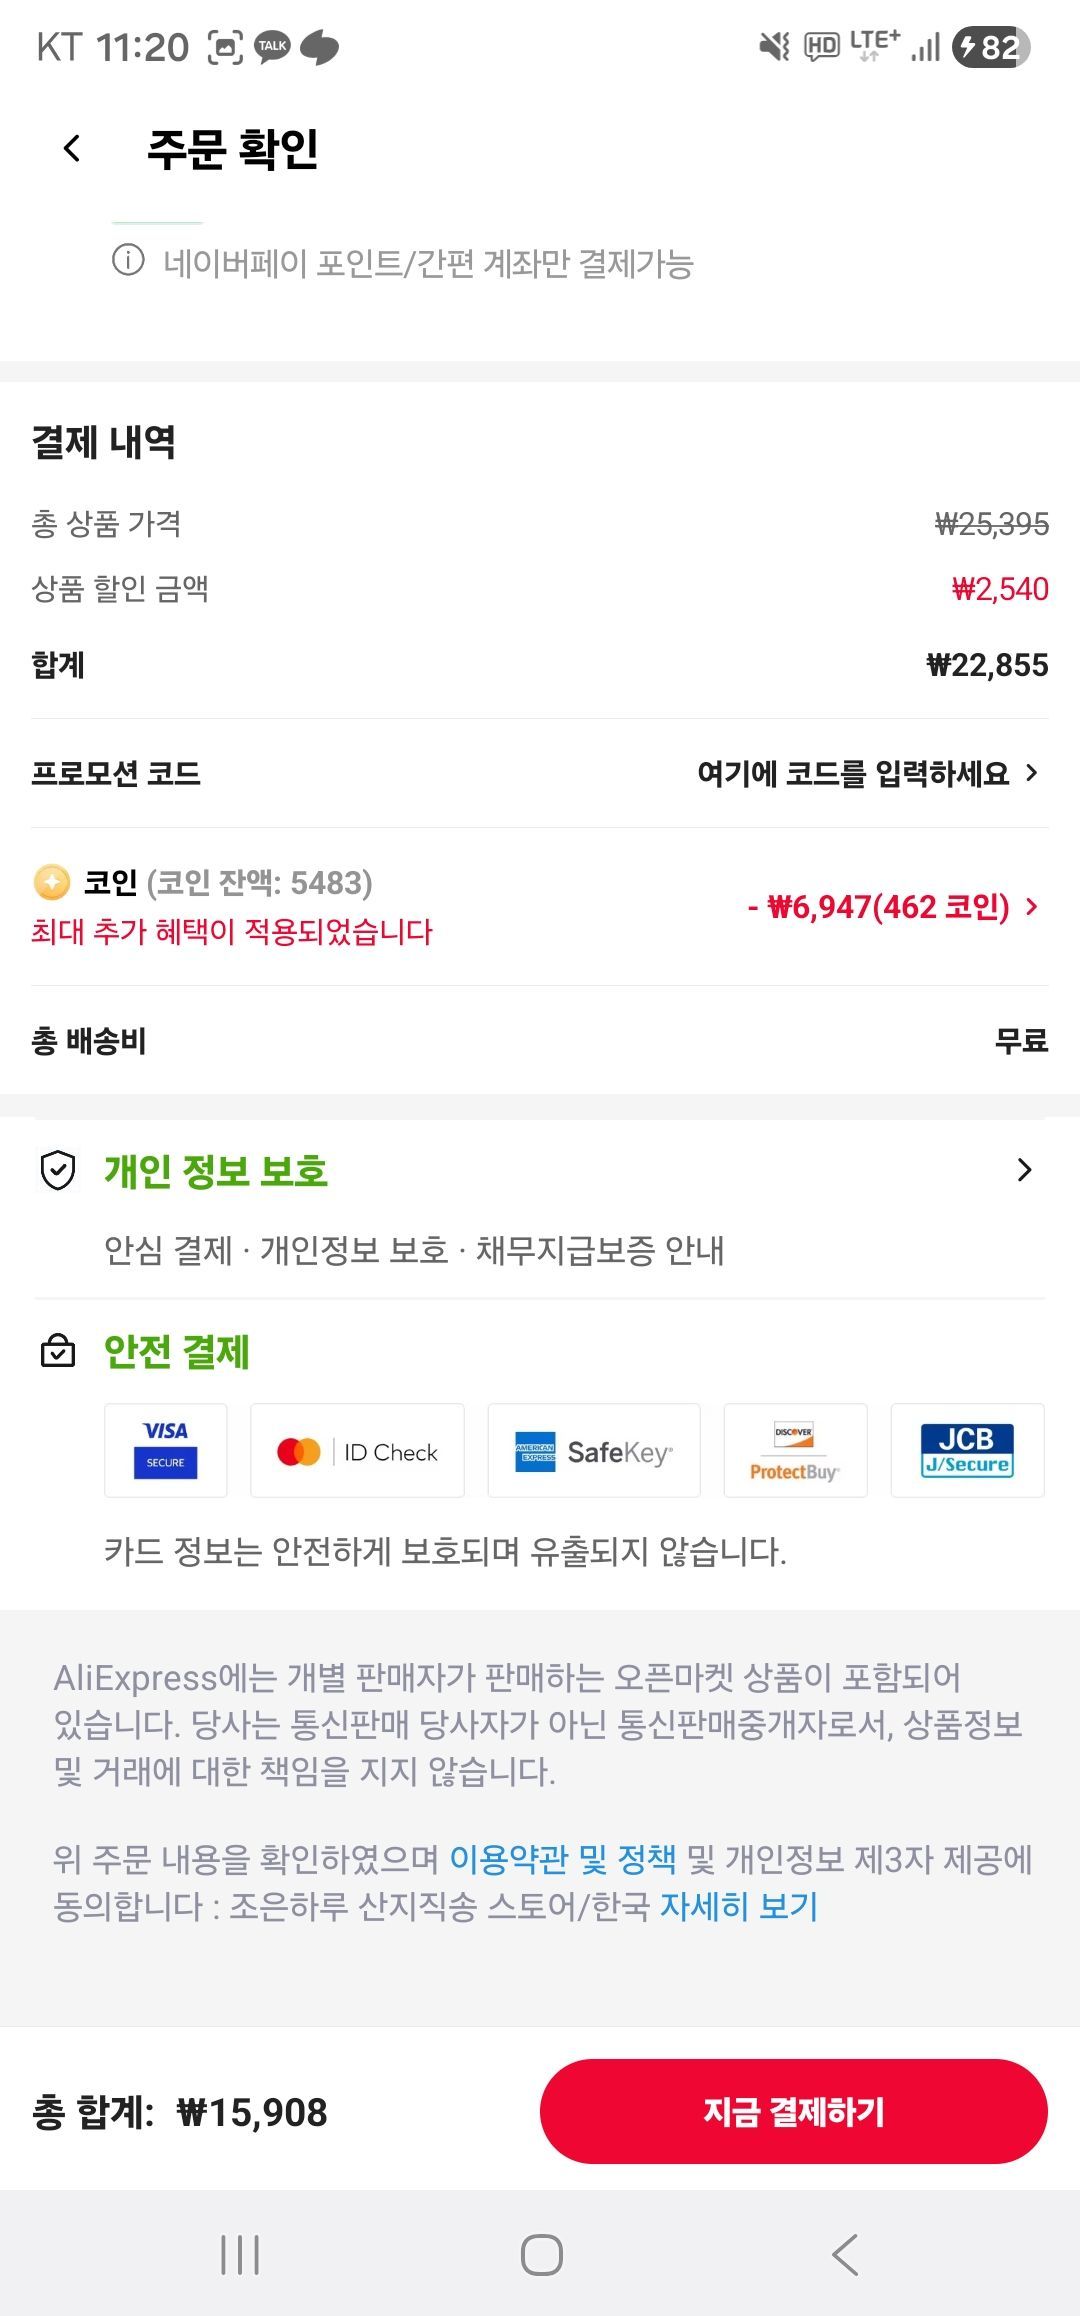Tap the Mastercard ID Check logo
The image size is (1080, 2316).
pyautogui.click(x=357, y=1451)
